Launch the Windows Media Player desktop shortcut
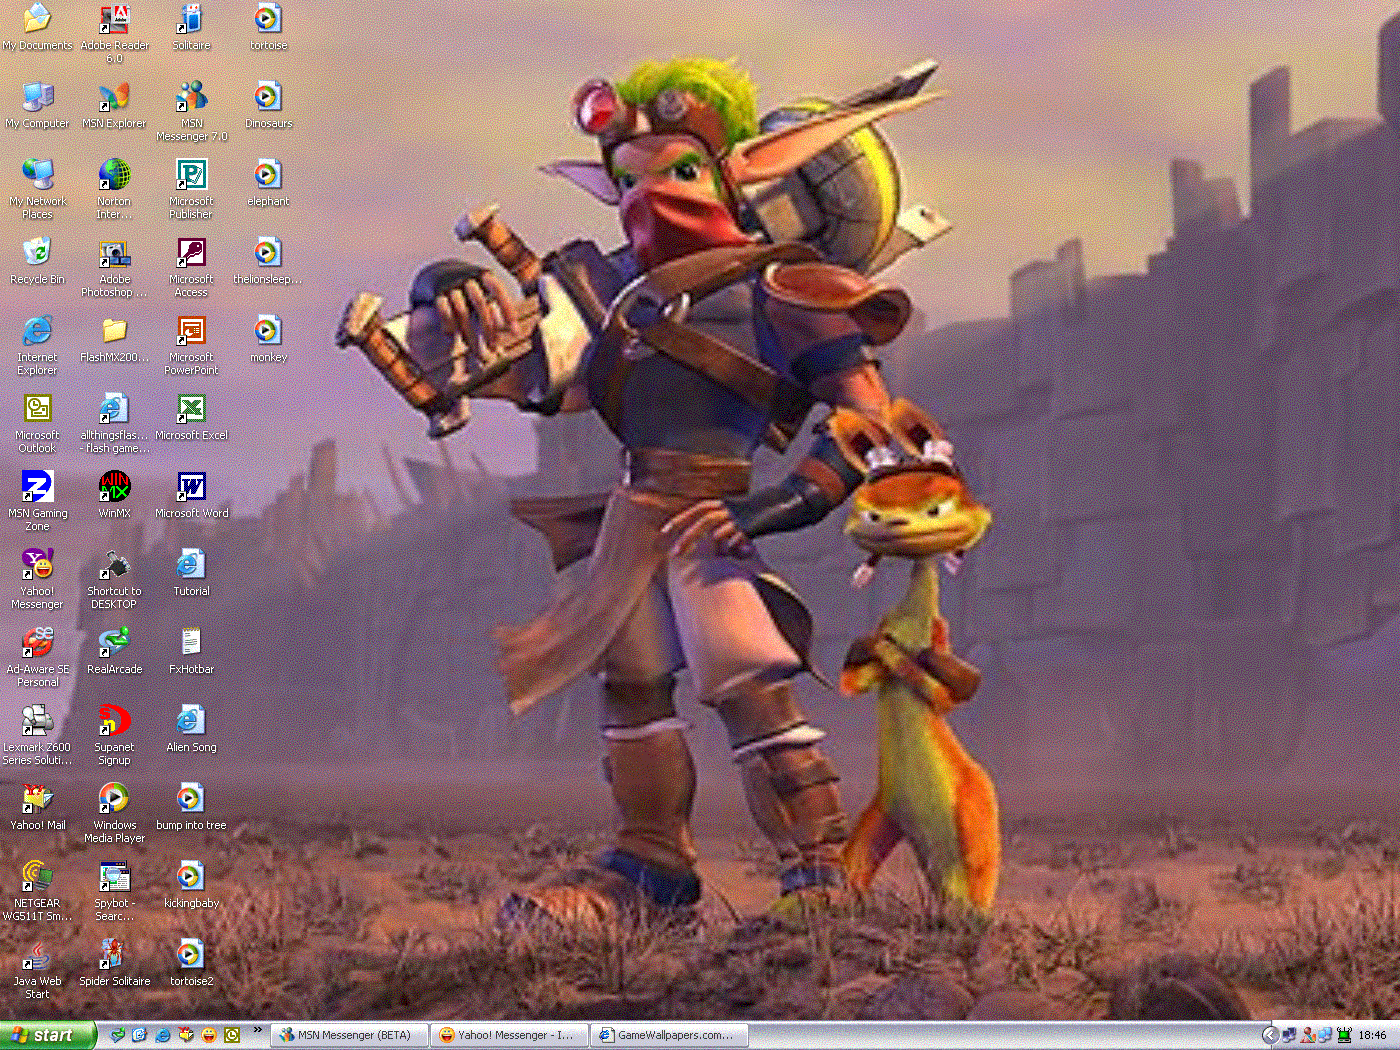 [114, 813]
